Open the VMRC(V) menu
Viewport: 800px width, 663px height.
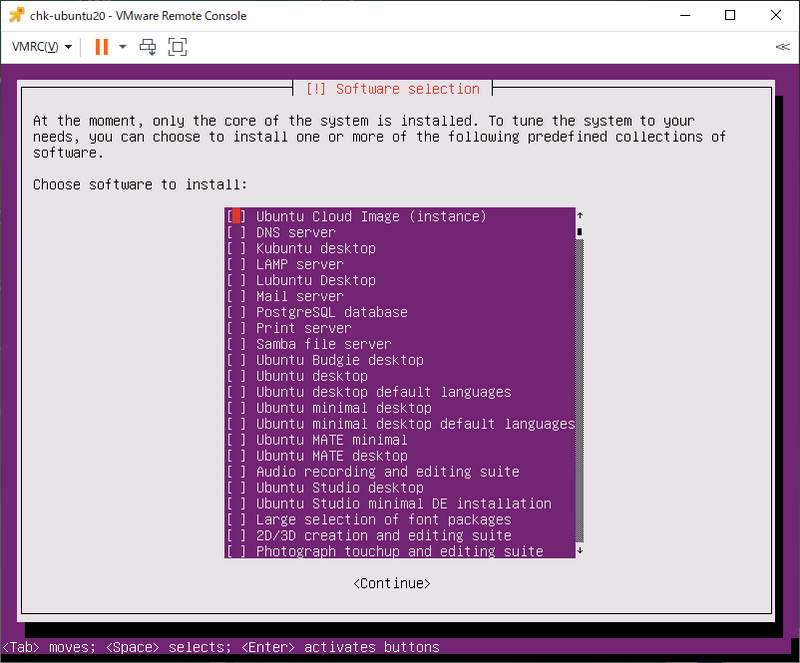(41, 47)
